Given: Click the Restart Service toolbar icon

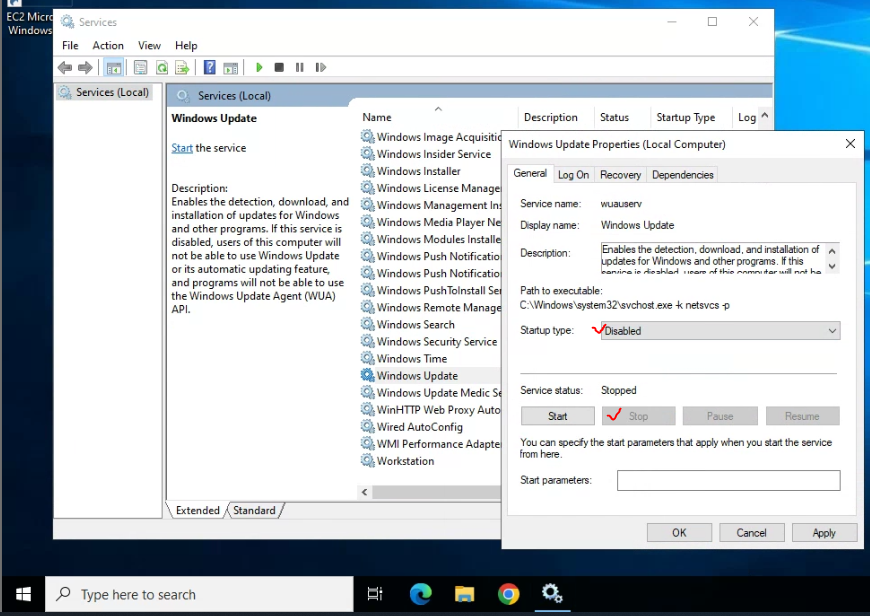Looking at the screenshot, I should pyautogui.click(x=320, y=68).
